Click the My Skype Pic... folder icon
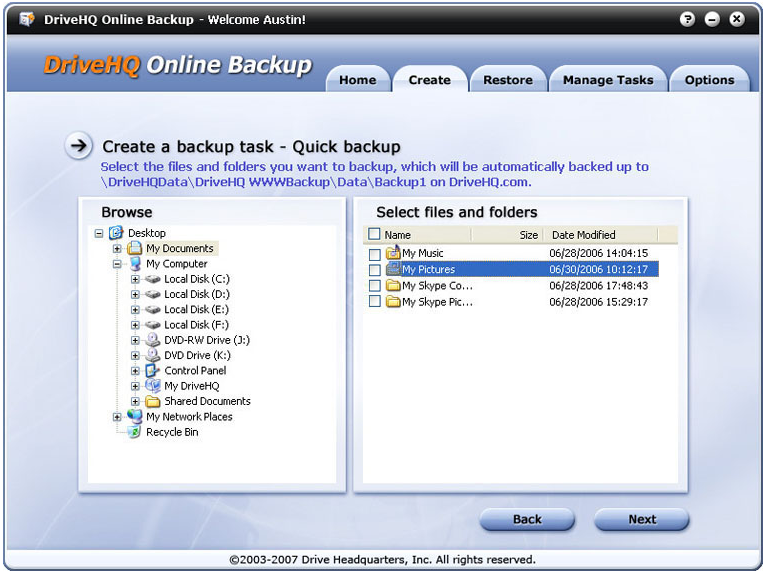This screenshot has width=765, height=573. (x=393, y=302)
